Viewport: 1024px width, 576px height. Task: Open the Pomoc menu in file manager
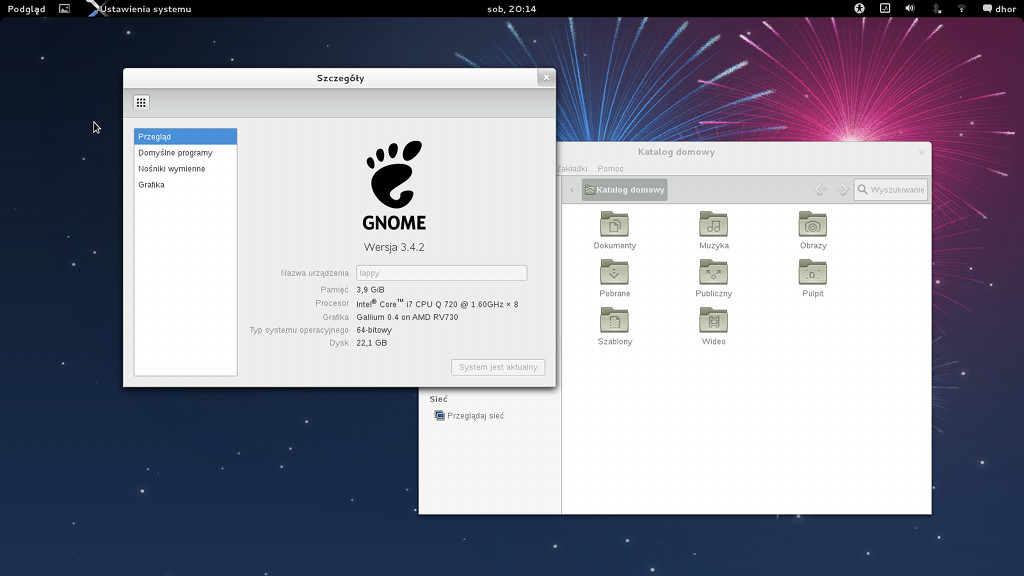(x=611, y=168)
